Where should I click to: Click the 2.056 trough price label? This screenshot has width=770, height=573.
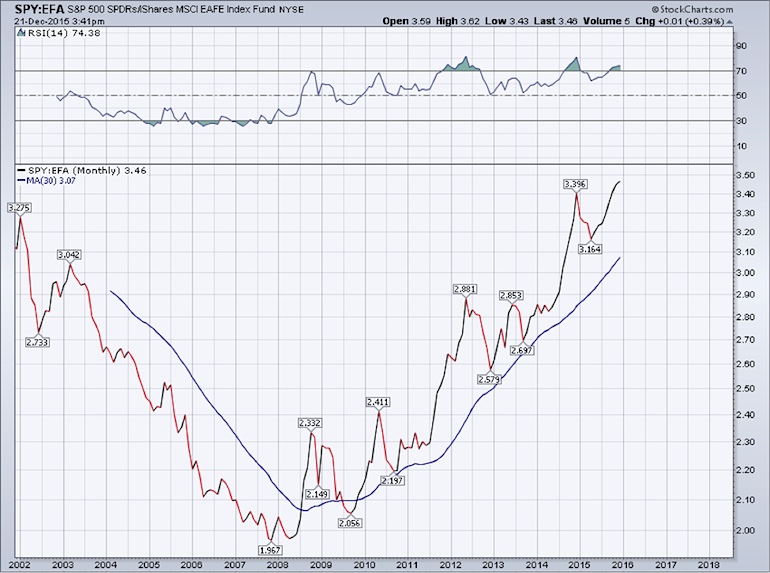click(x=350, y=523)
